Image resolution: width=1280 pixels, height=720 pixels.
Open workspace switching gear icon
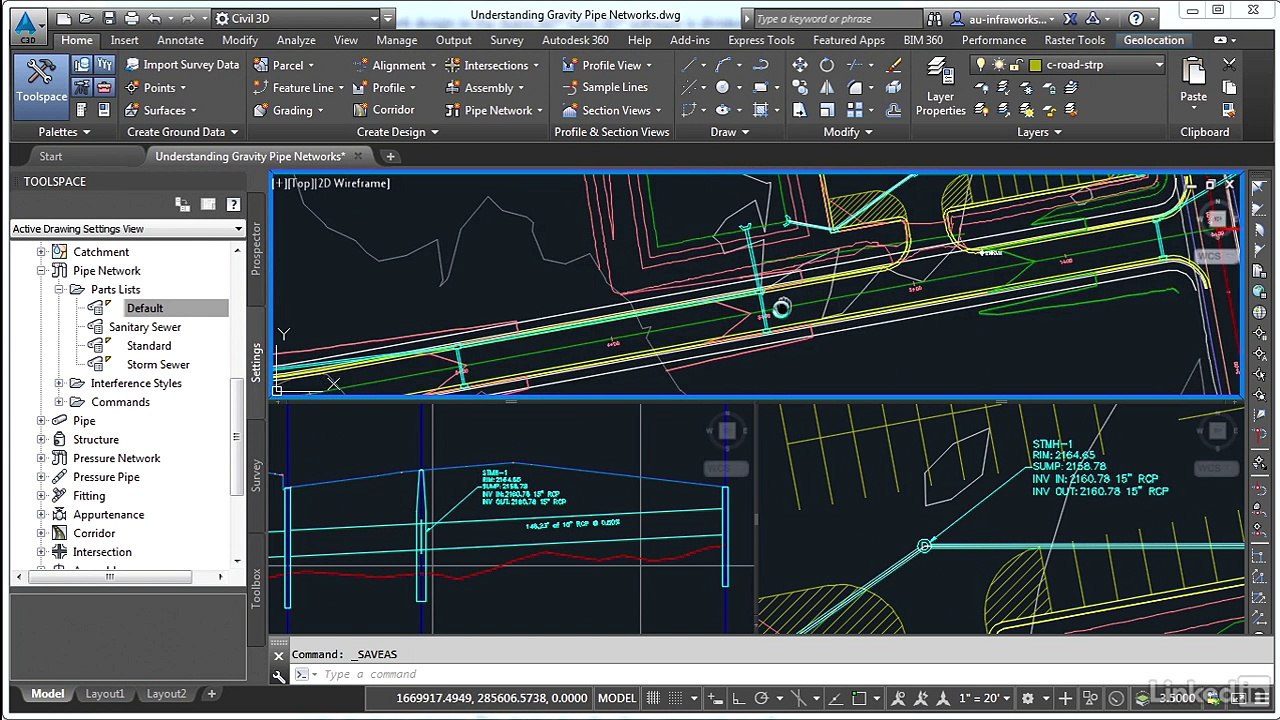pos(1028,698)
